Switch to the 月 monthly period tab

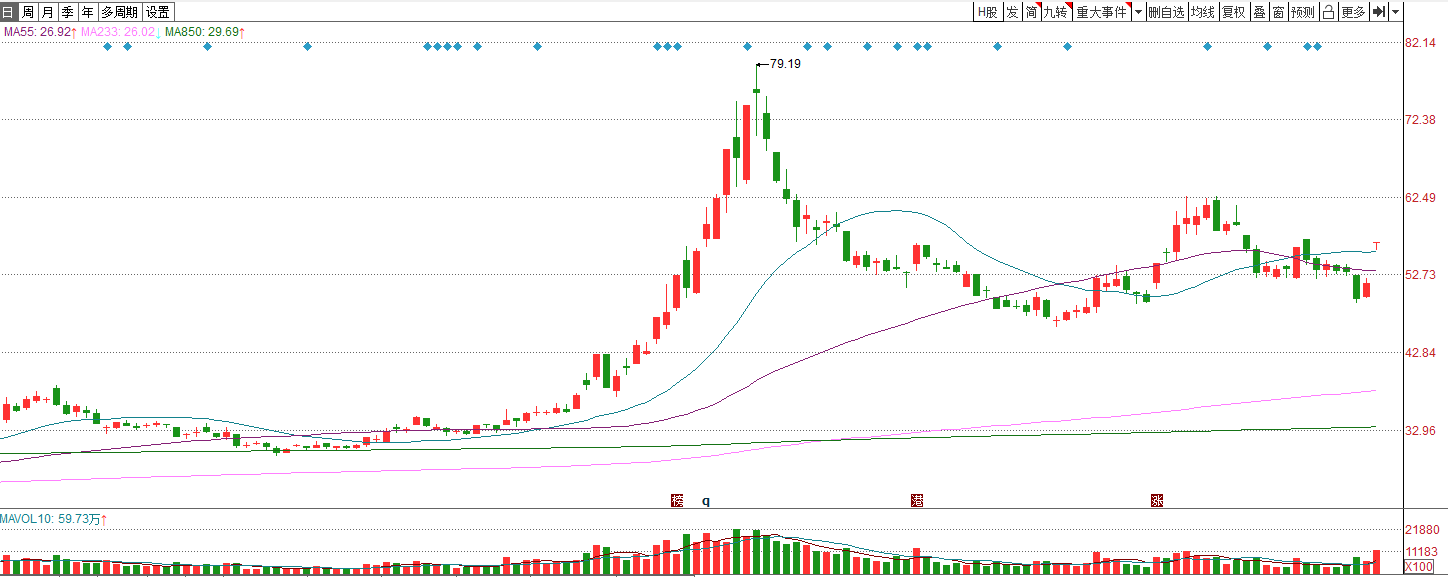click(x=47, y=12)
